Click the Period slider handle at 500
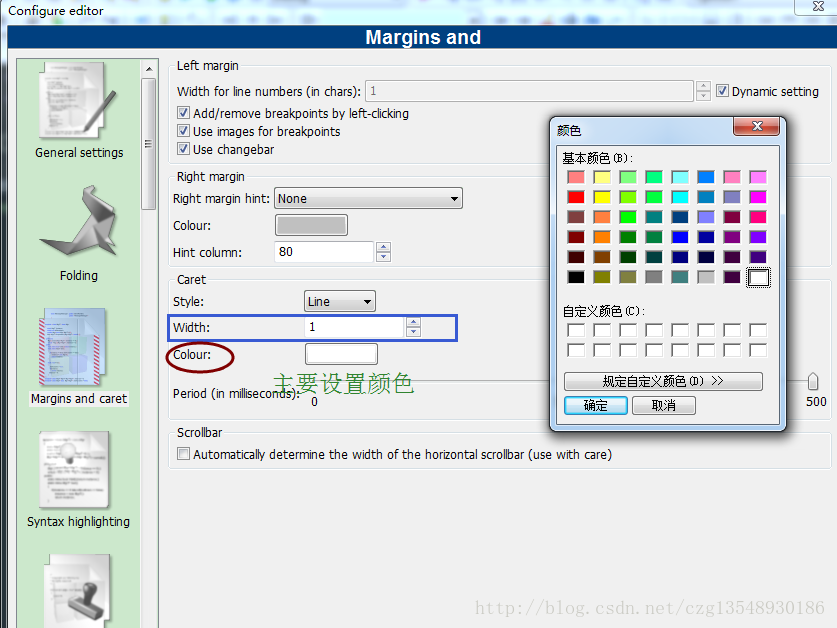837x628 pixels. click(x=812, y=381)
